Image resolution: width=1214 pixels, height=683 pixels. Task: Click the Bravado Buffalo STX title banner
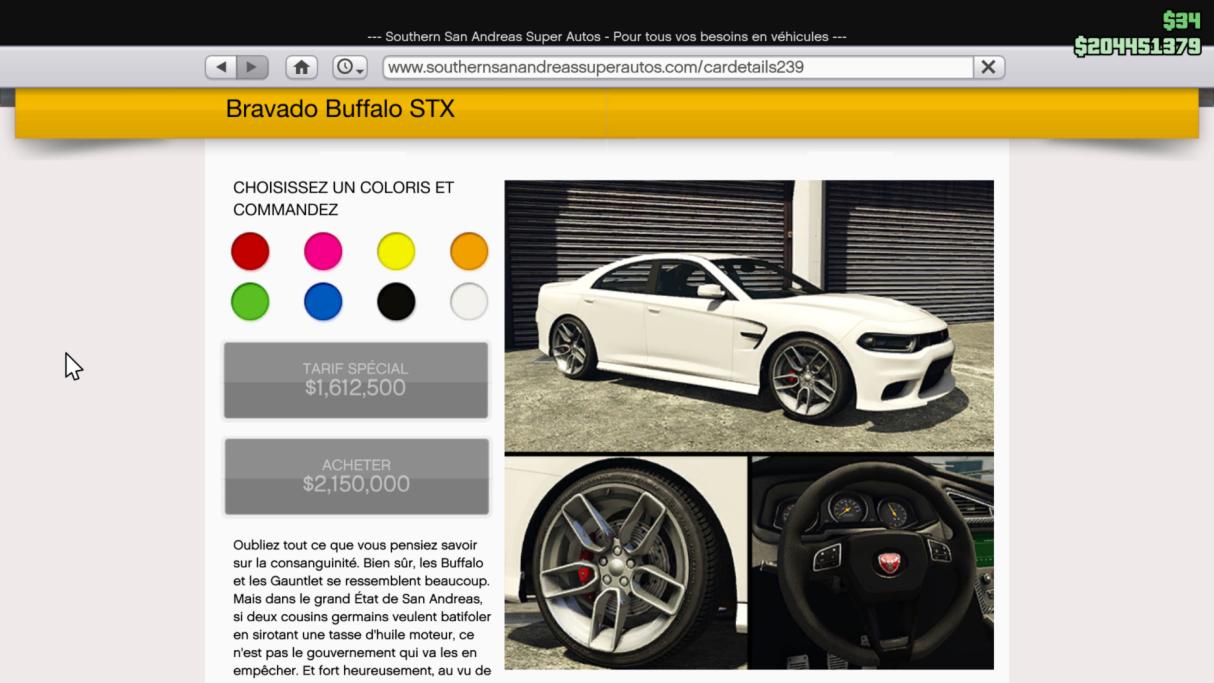point(340,109)
